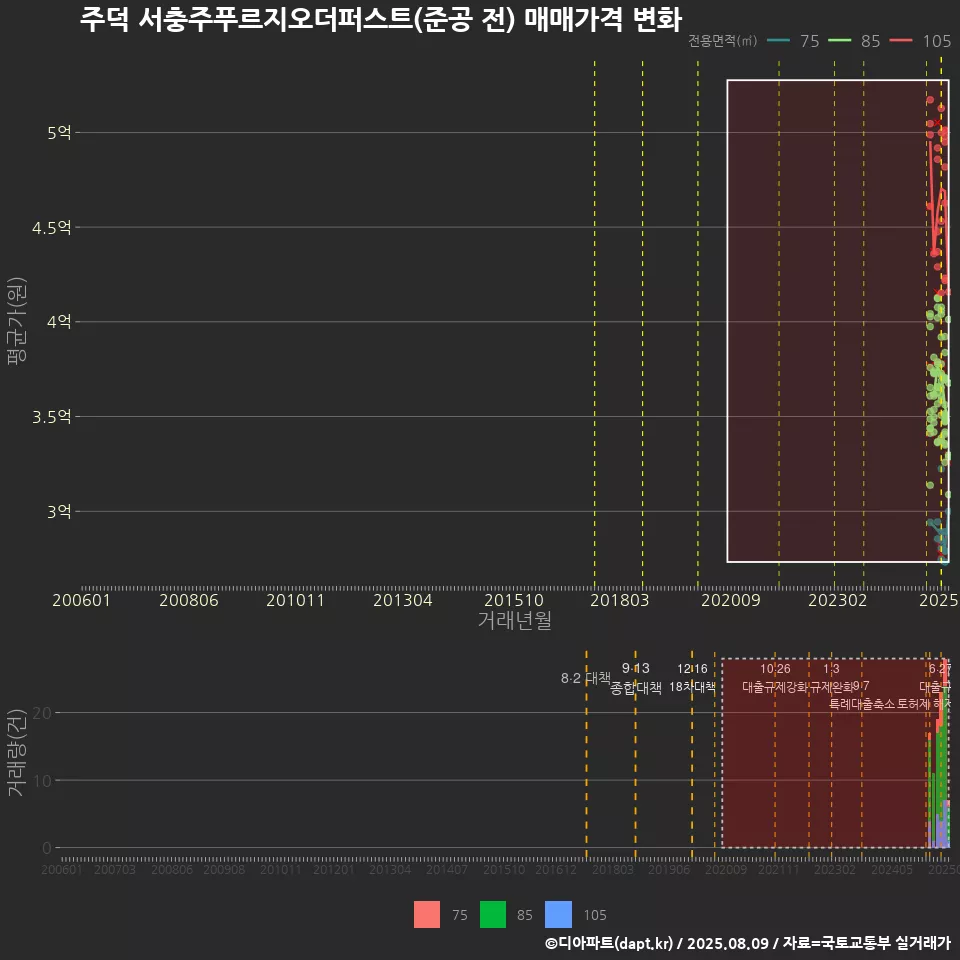Click 202405 on the volume chart x-axis
Screen dimensions: 960x960
[892, 869]
